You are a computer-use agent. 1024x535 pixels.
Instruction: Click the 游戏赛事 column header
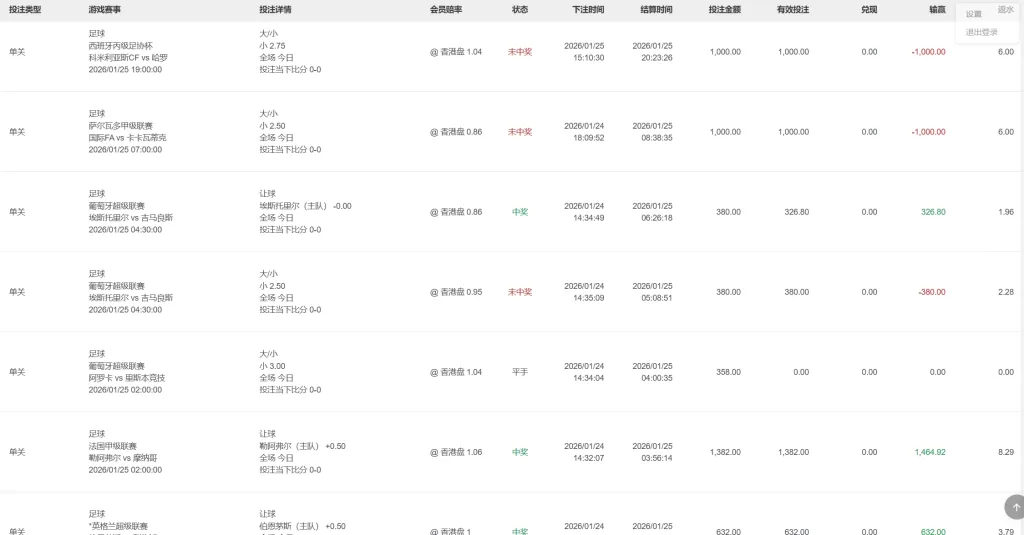105,9
